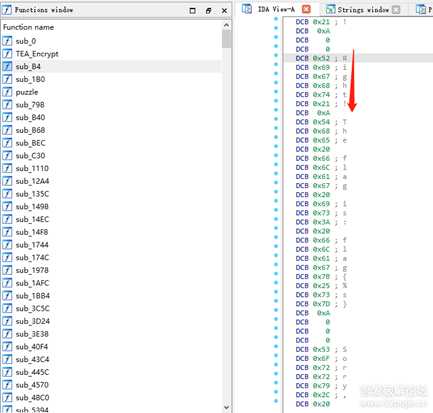Click the Function name column header
This screenshot has height=413, width=433.
point(28,27)
